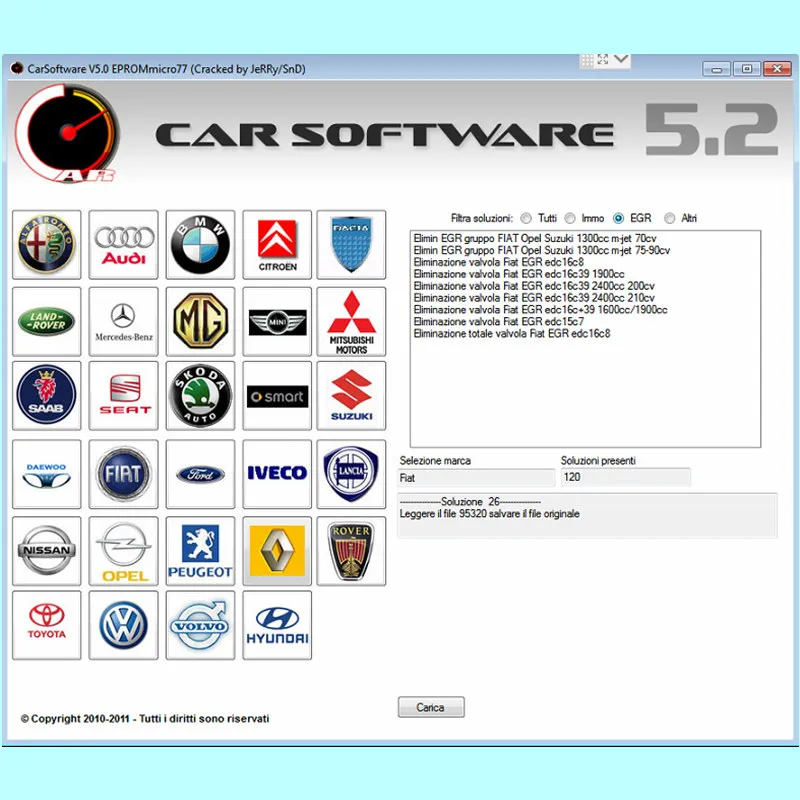Select the Daewoo brand logo
Screen dimensions: 800x800
(x=46, y=474)
